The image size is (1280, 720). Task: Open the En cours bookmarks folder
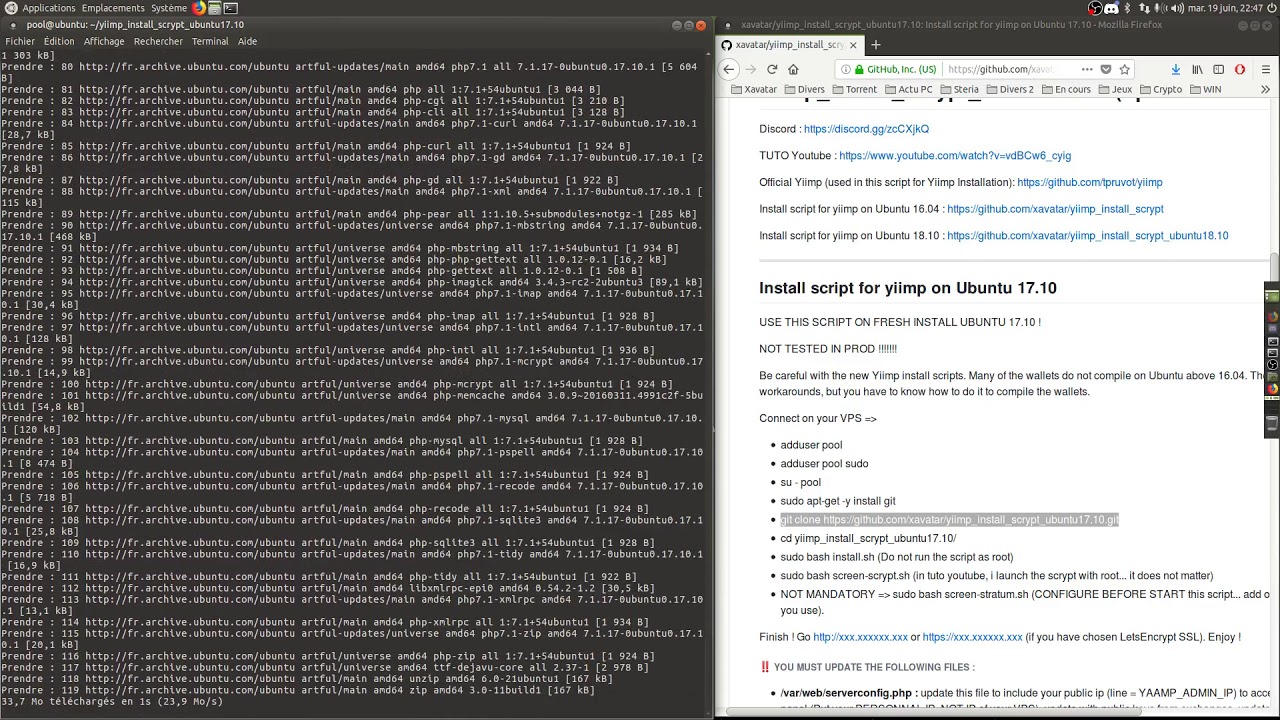[x=1066, y=89]
